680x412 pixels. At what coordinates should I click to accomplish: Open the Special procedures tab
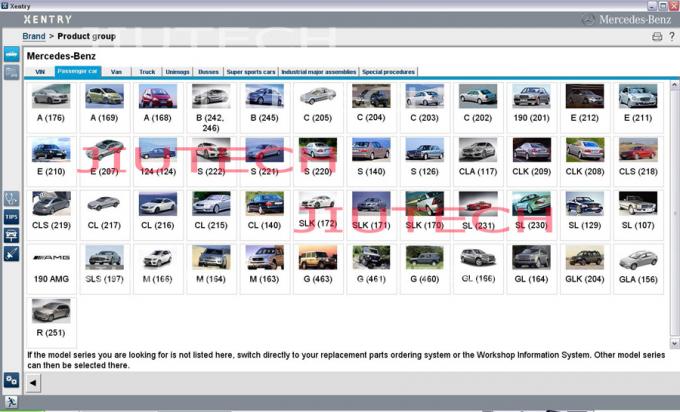tap(389, 72)
